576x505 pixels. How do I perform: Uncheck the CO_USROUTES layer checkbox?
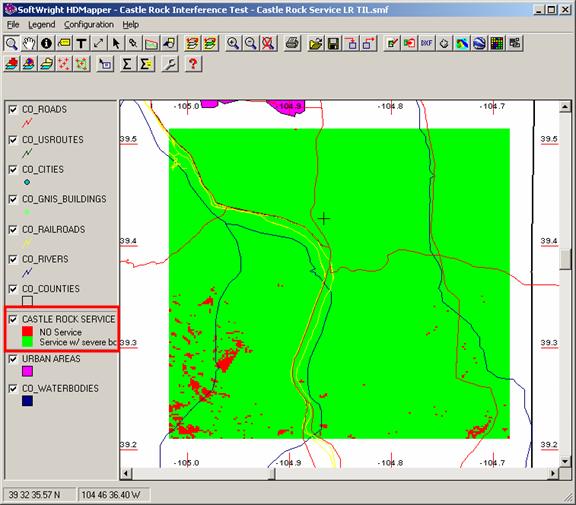(13, 140)
